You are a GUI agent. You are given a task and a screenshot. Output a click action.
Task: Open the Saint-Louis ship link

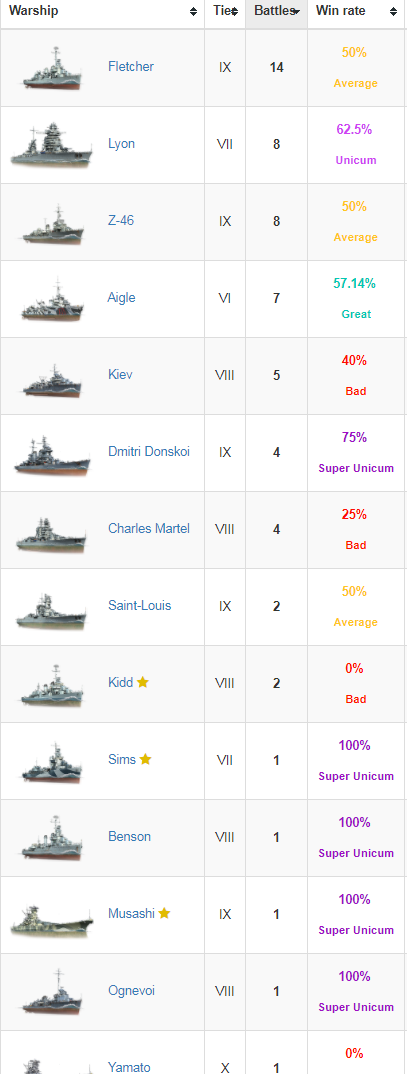(140, 605)
